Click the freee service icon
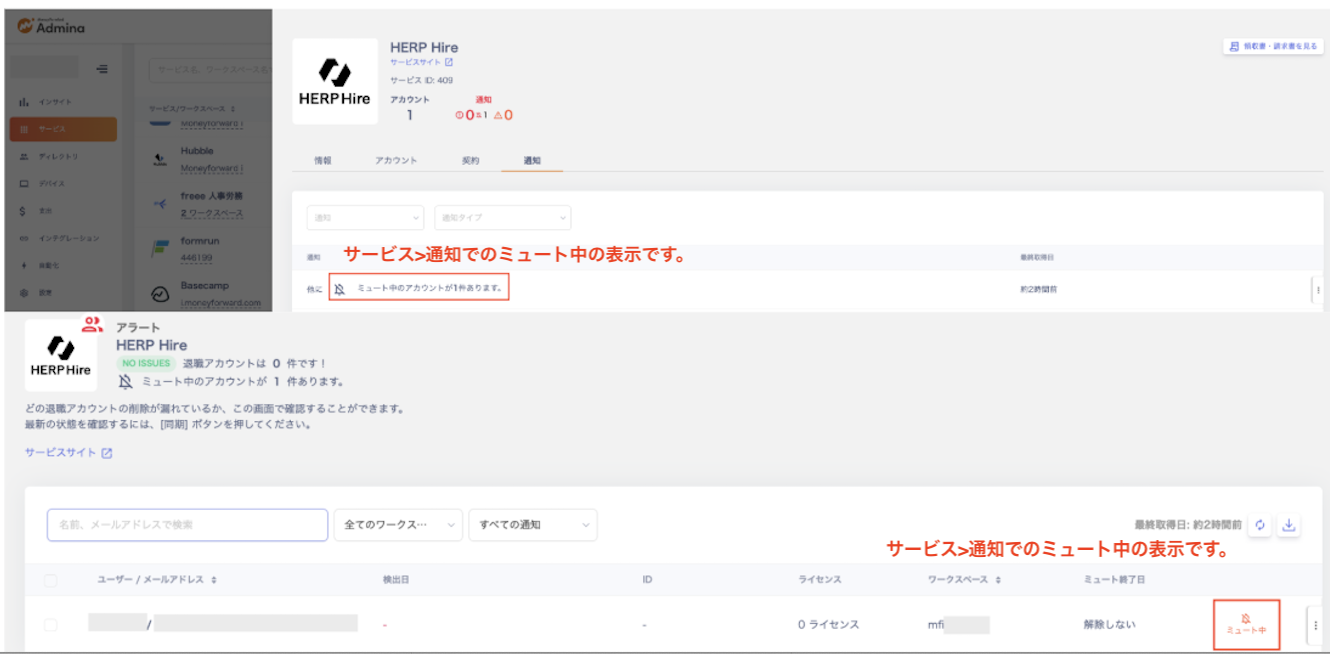1330x654 pixels. click(x=160, y=204)
